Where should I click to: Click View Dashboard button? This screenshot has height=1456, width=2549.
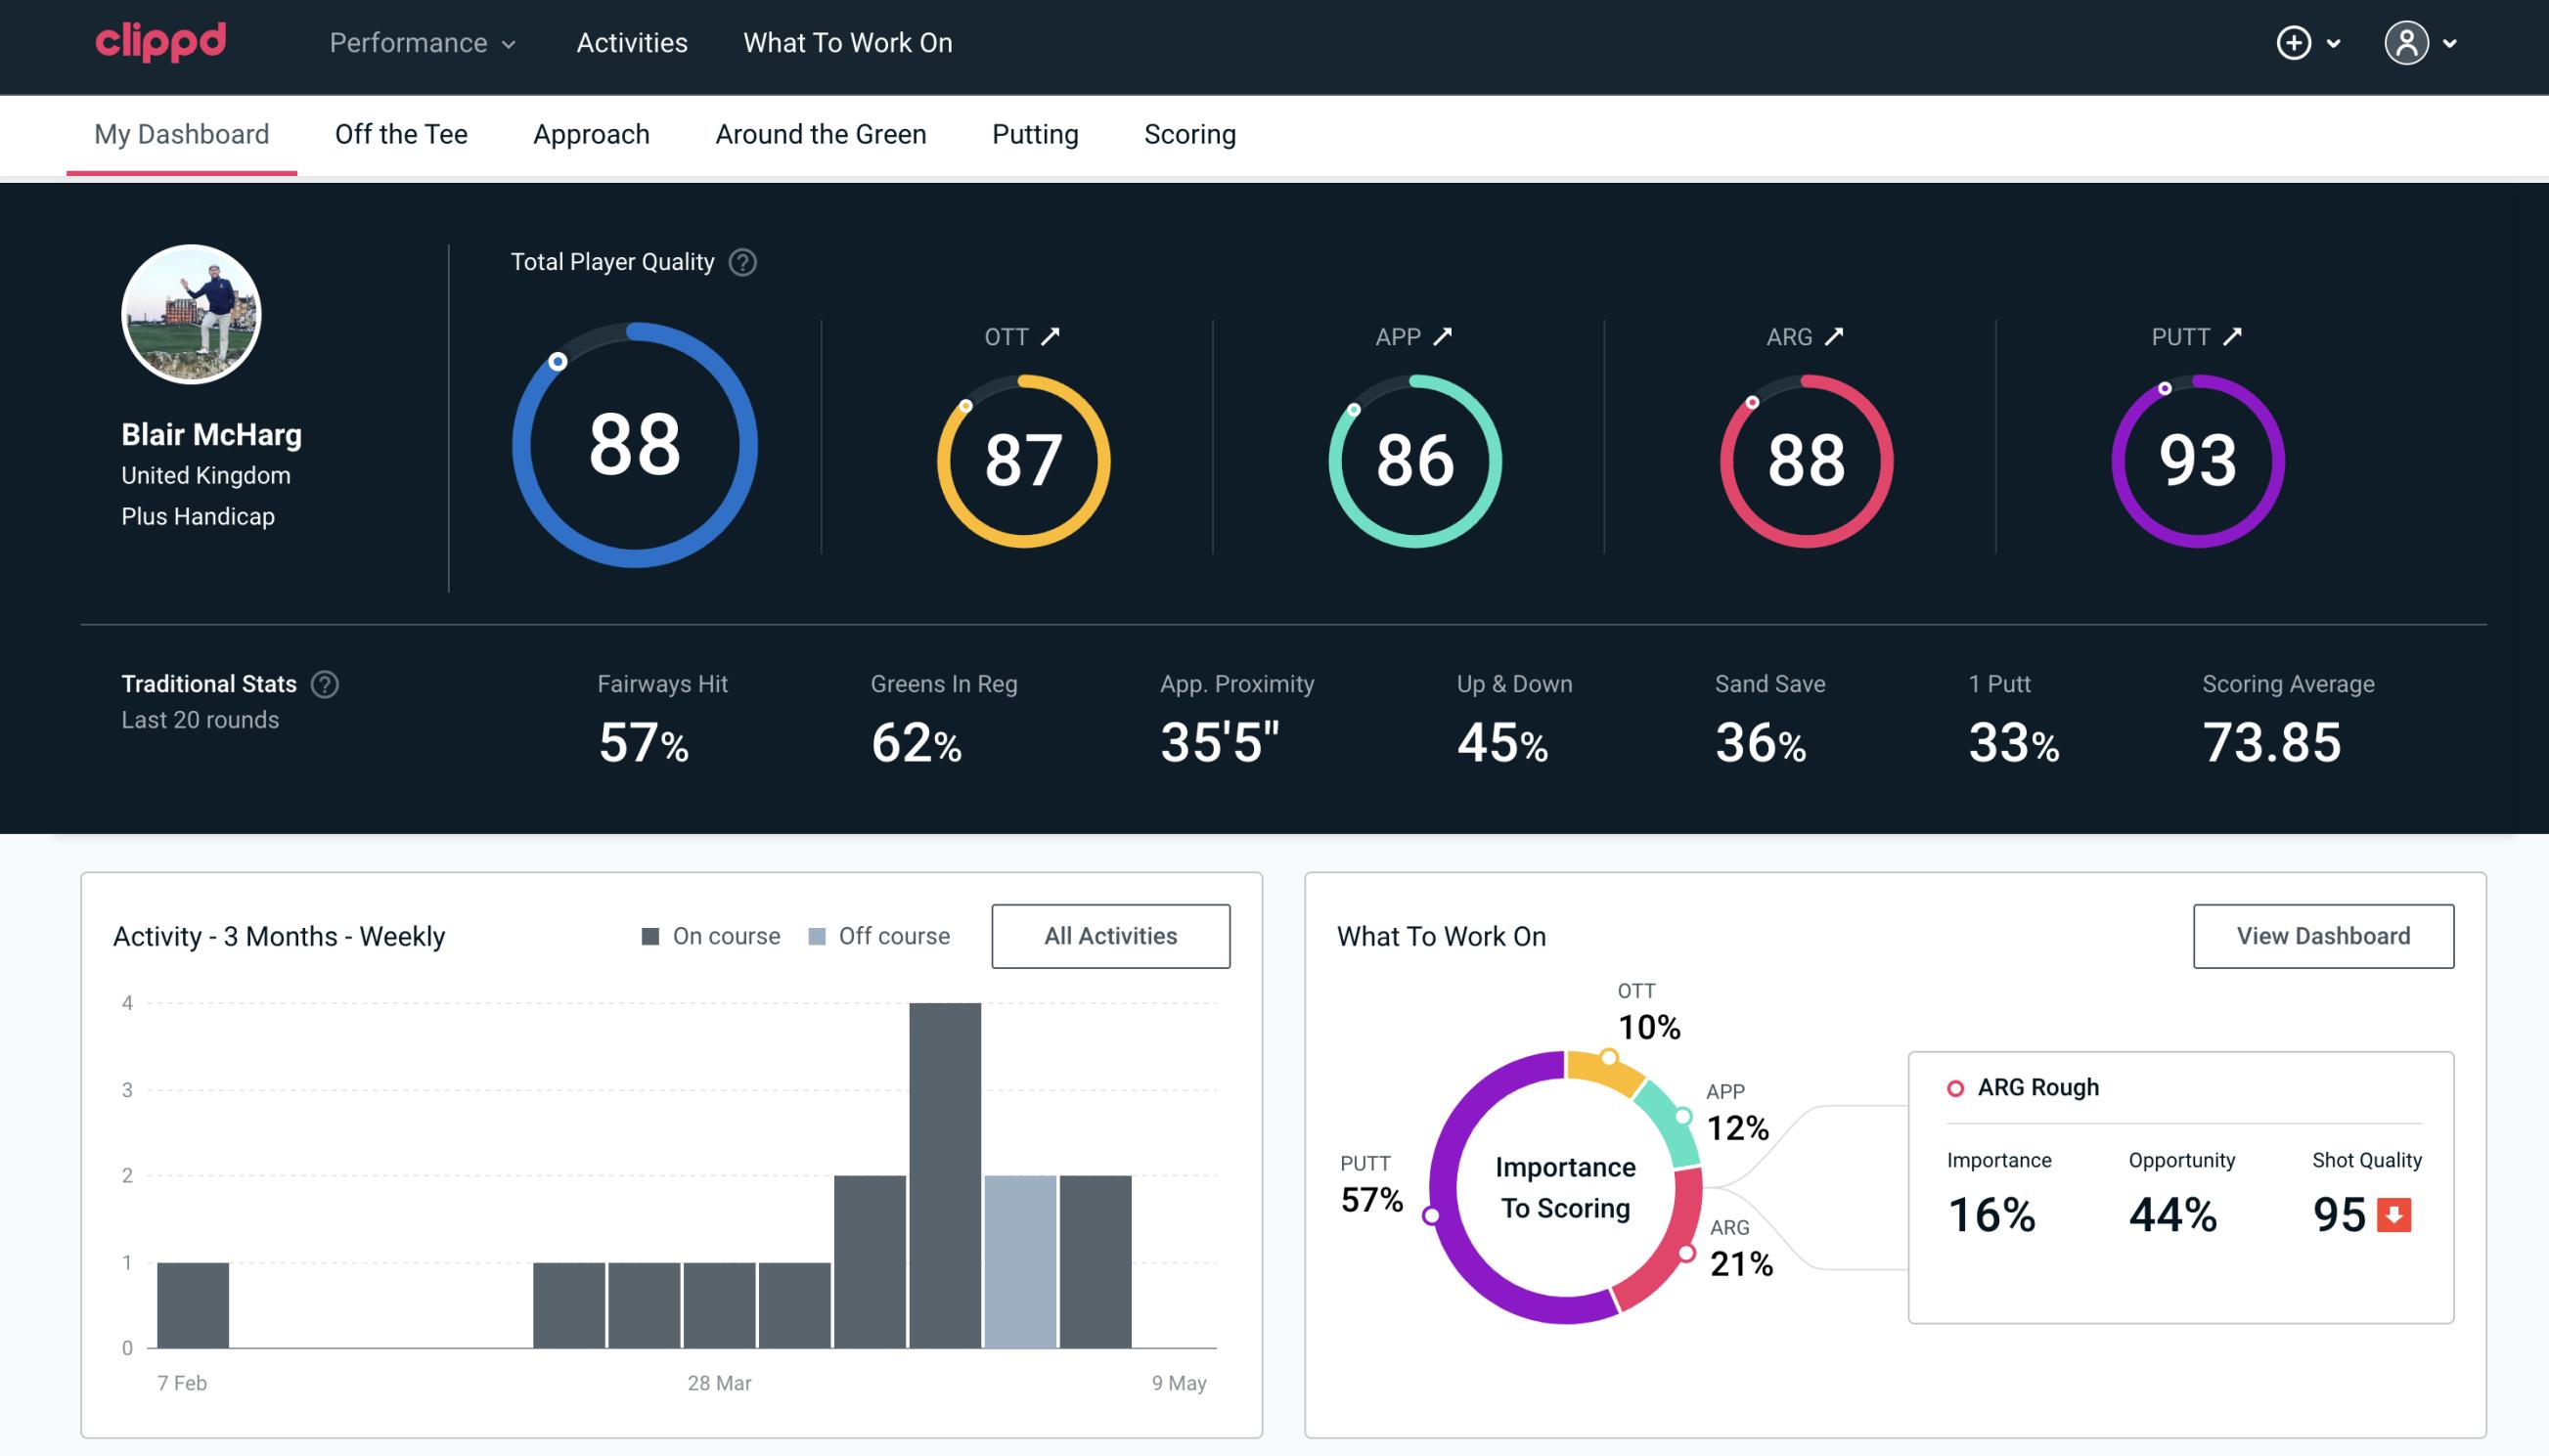[2323, 936]
